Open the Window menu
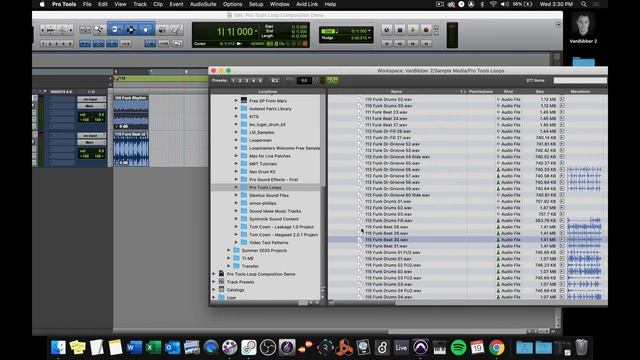This screenshot has width=640, height=360. 280,4
